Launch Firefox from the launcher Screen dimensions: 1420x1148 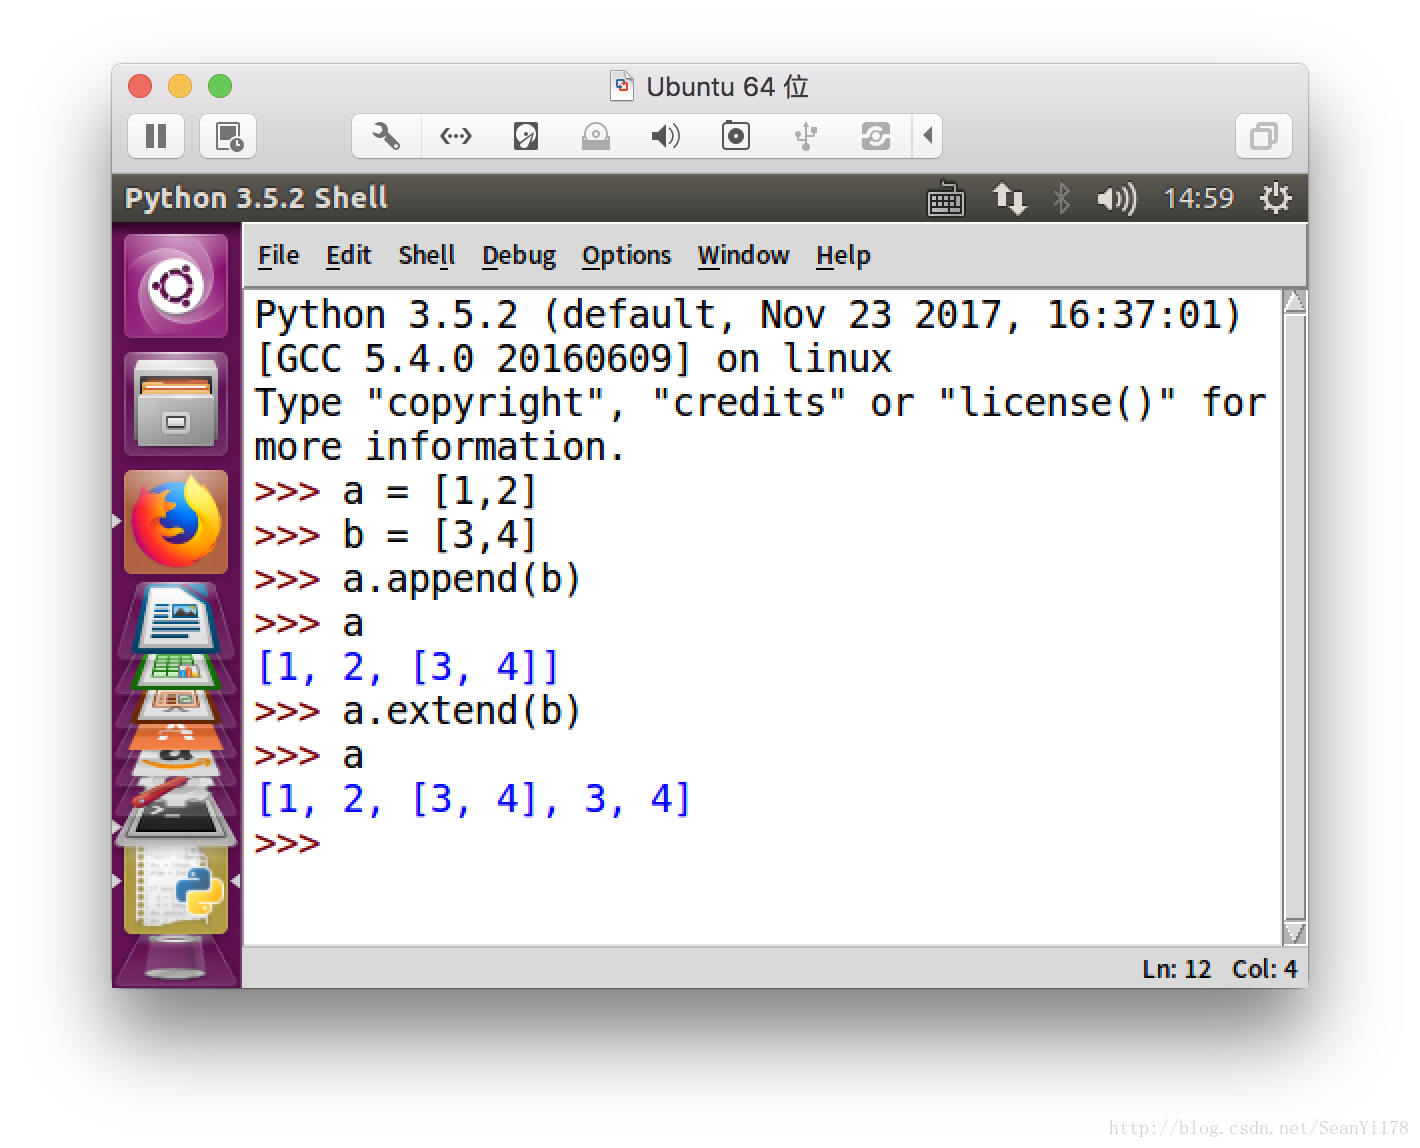[176, 522]
